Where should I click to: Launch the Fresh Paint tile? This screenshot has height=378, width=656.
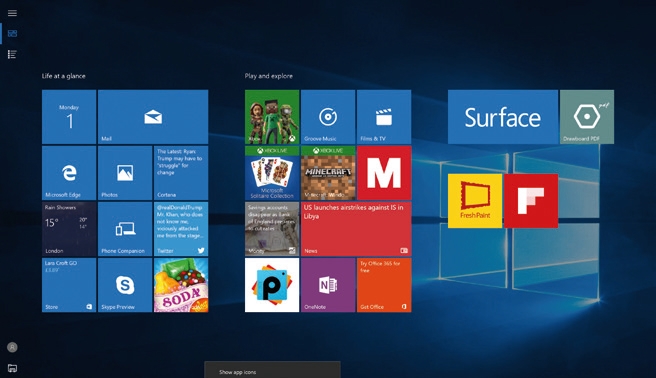pos(475,201)
